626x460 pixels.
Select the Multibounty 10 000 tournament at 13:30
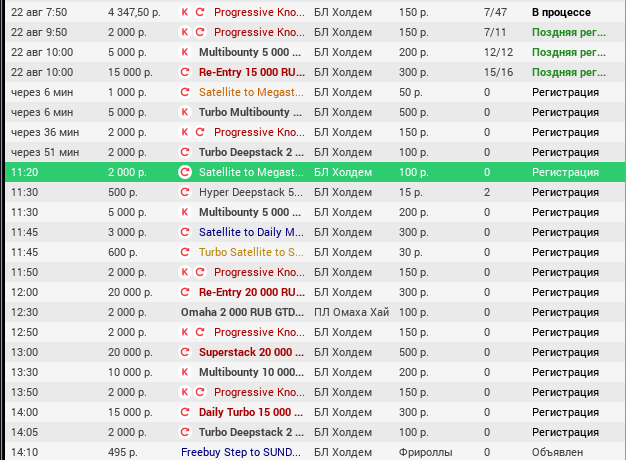(x=251, y=372)
